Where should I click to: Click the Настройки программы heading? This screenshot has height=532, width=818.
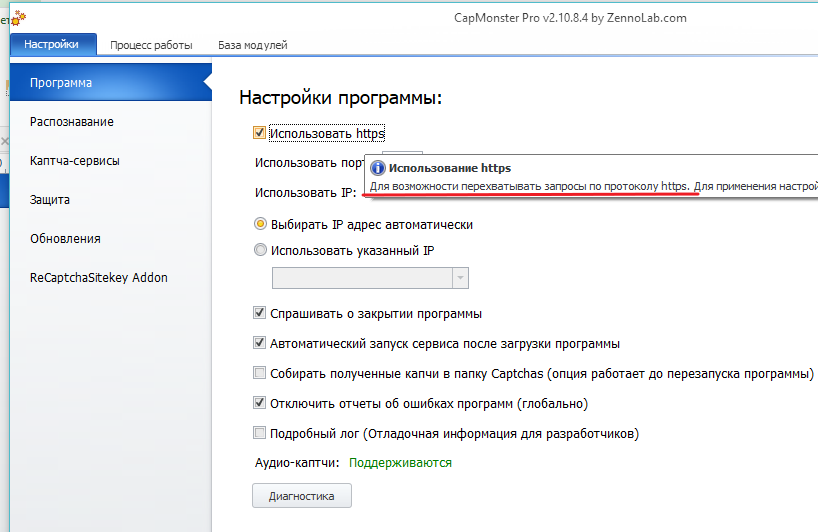tap(341, 98)
